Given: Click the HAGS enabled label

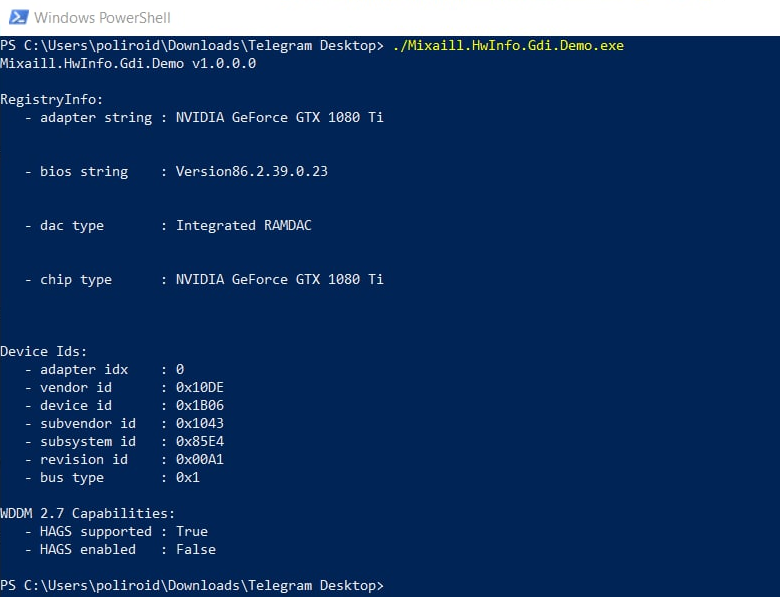Looking at the screenshot, I should coord(88,549).
